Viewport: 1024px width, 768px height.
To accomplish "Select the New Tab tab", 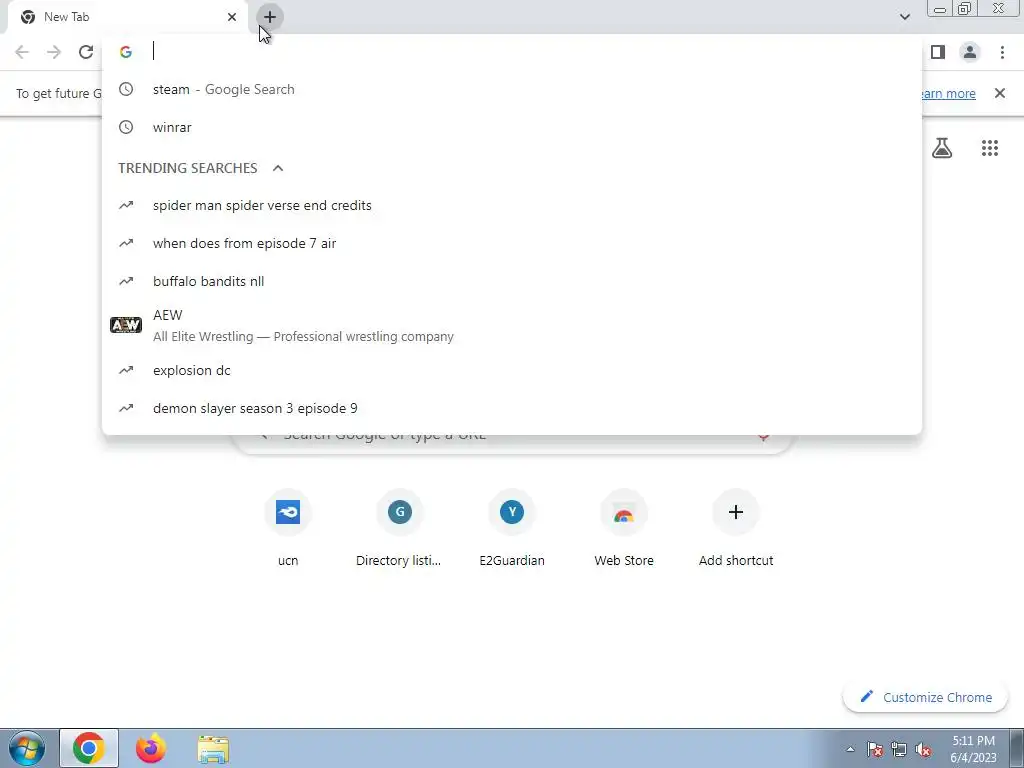I will 127,17.
